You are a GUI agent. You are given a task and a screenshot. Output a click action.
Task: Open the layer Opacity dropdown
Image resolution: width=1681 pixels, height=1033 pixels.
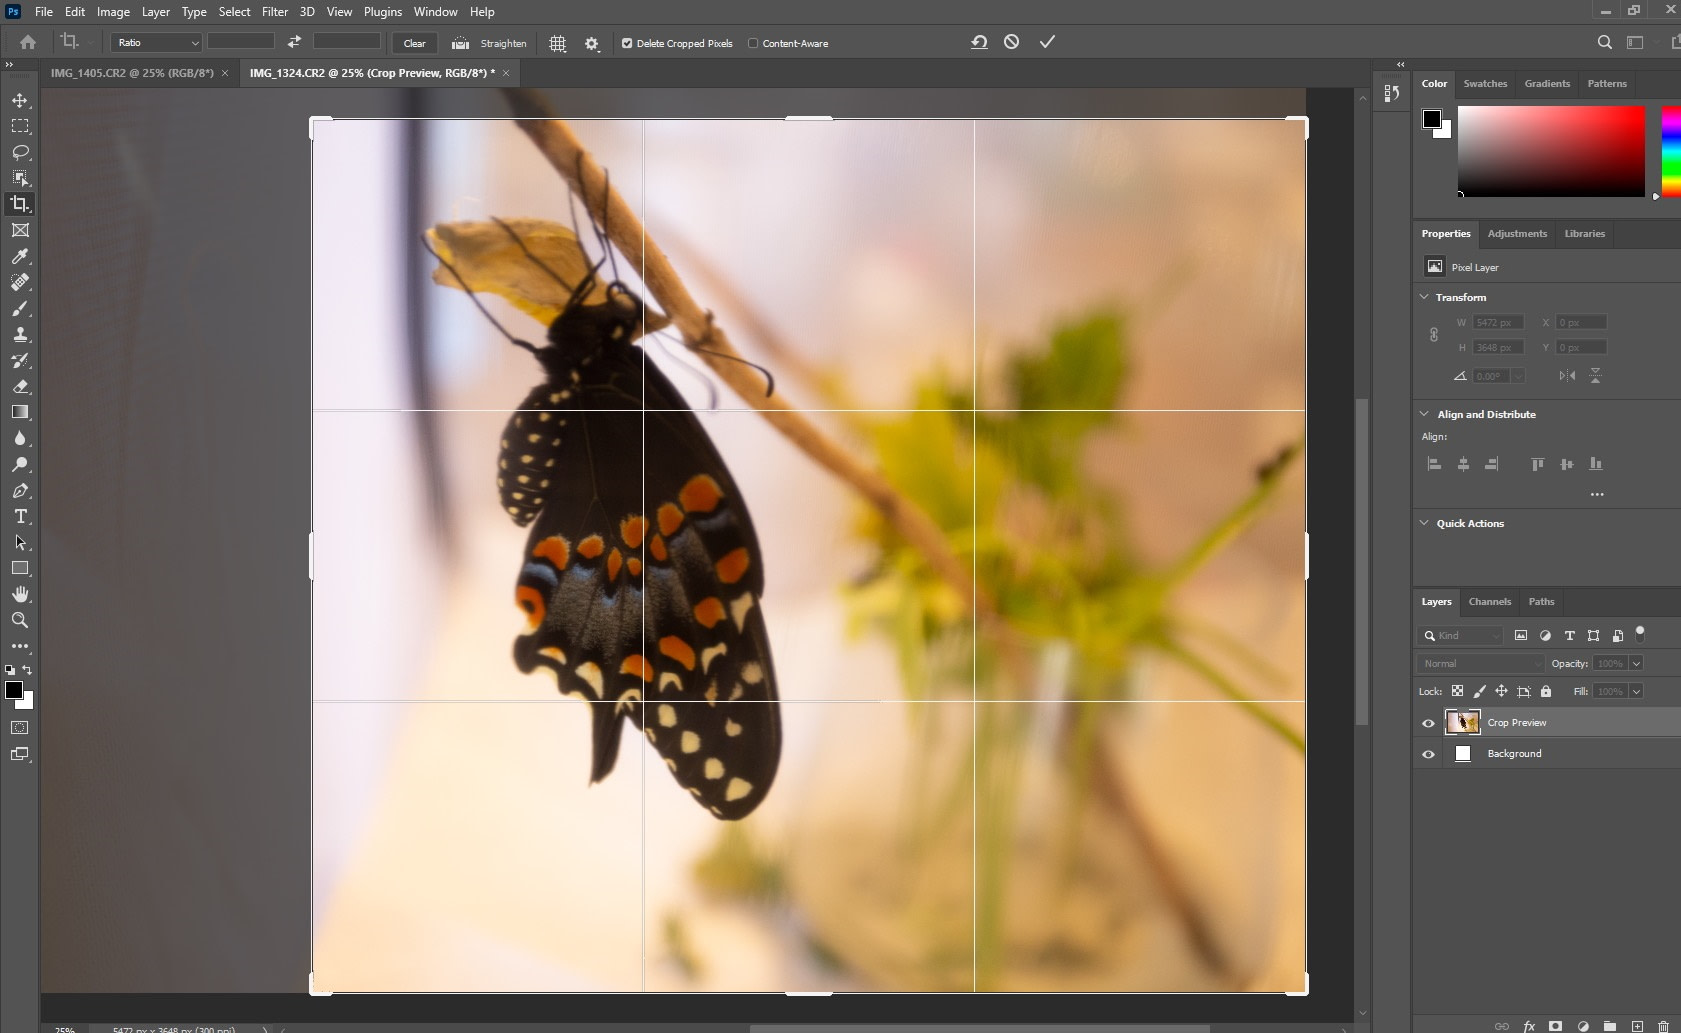[x=1636, y=663]
